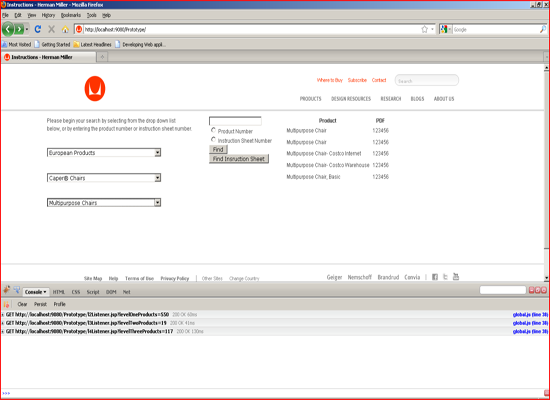Open a new tab with plus button
Image resolution: width=550 pixels, height=400 pixels.
click(x=102, y=57)
